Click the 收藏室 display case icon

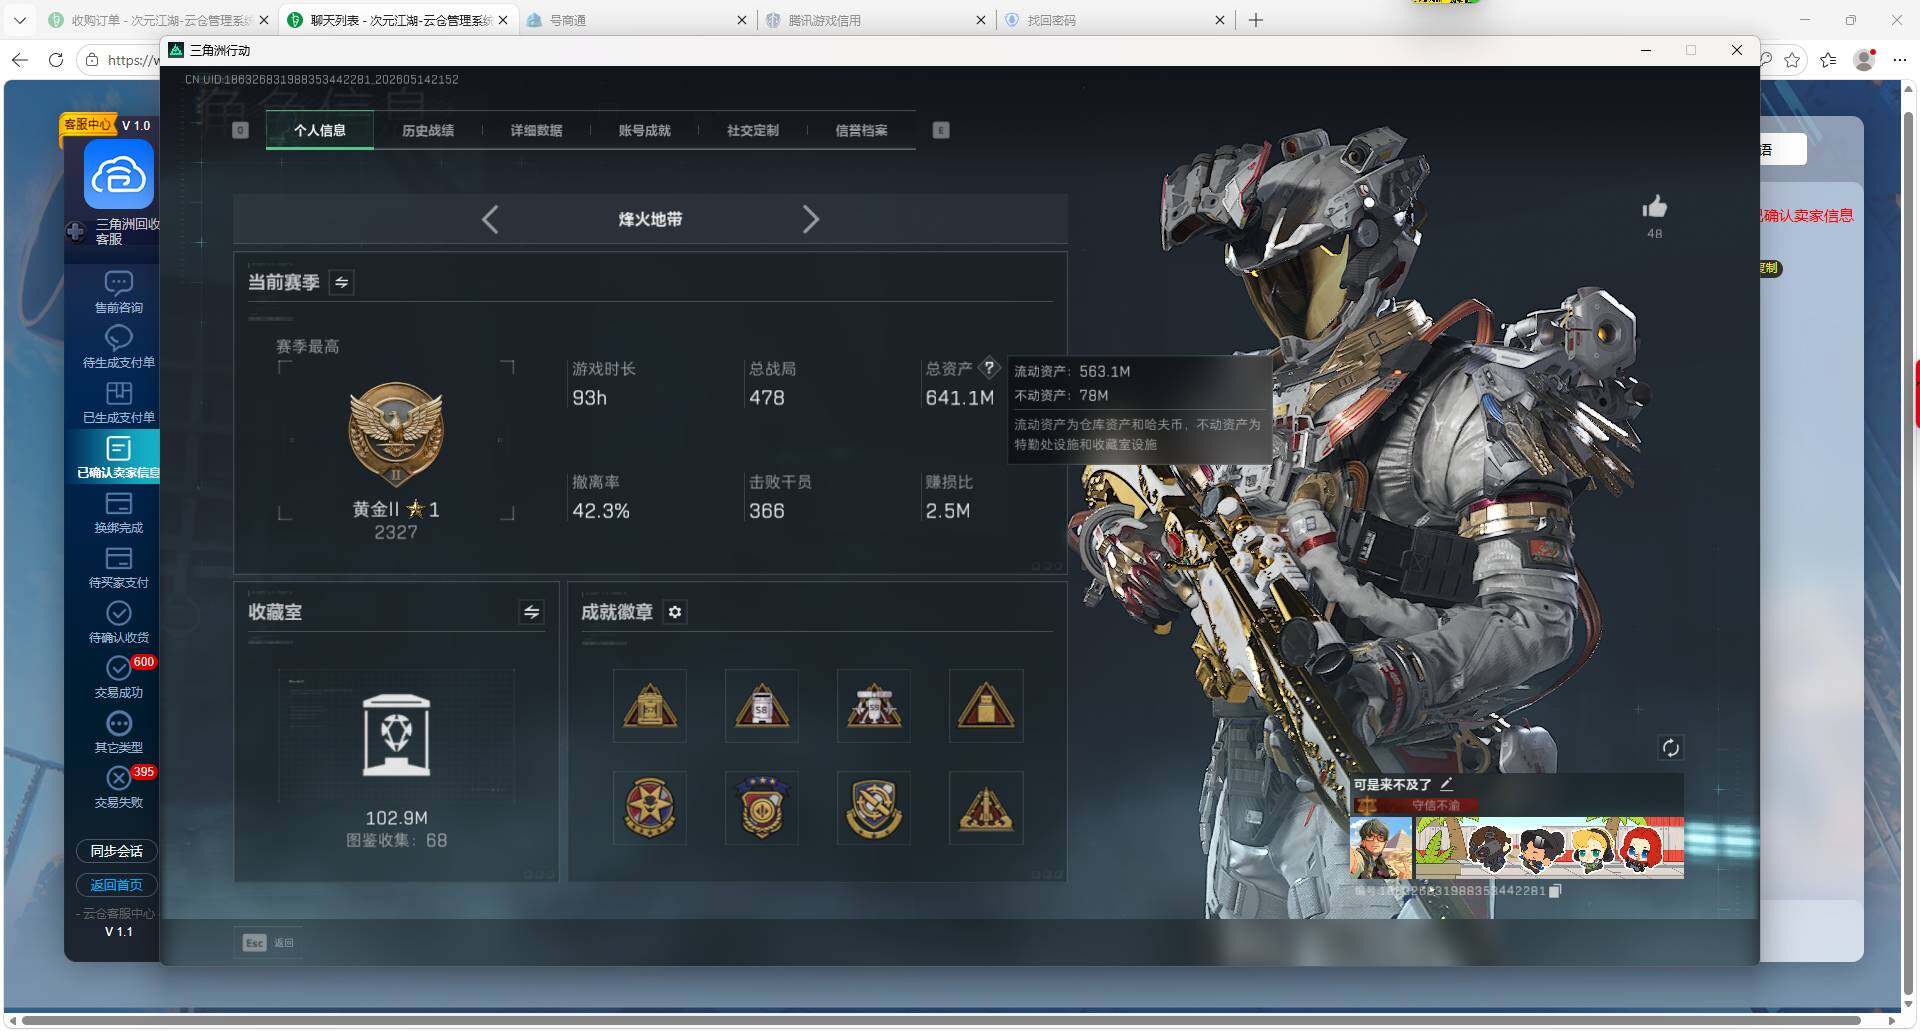pyautogui.click(x=396, y=735)
